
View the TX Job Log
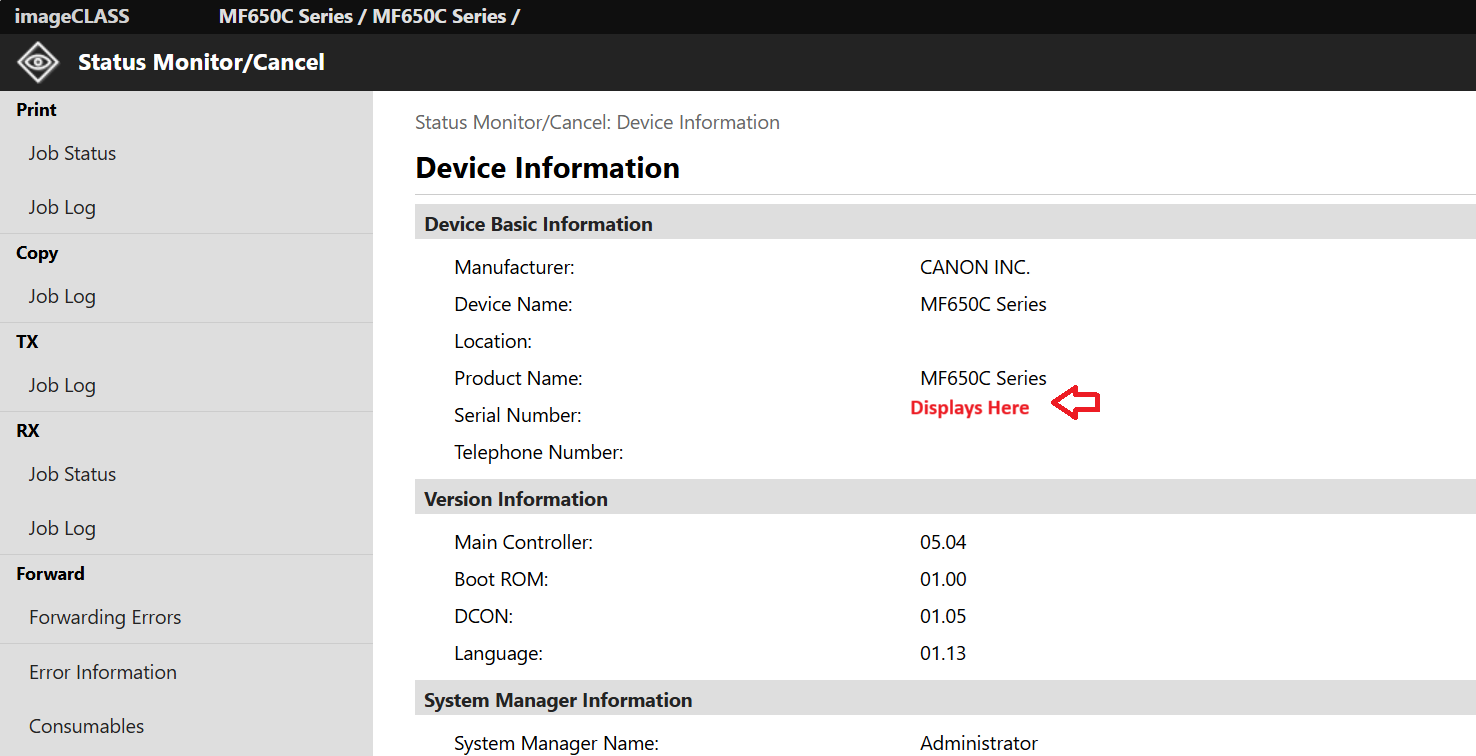click(x=62, y=385)
